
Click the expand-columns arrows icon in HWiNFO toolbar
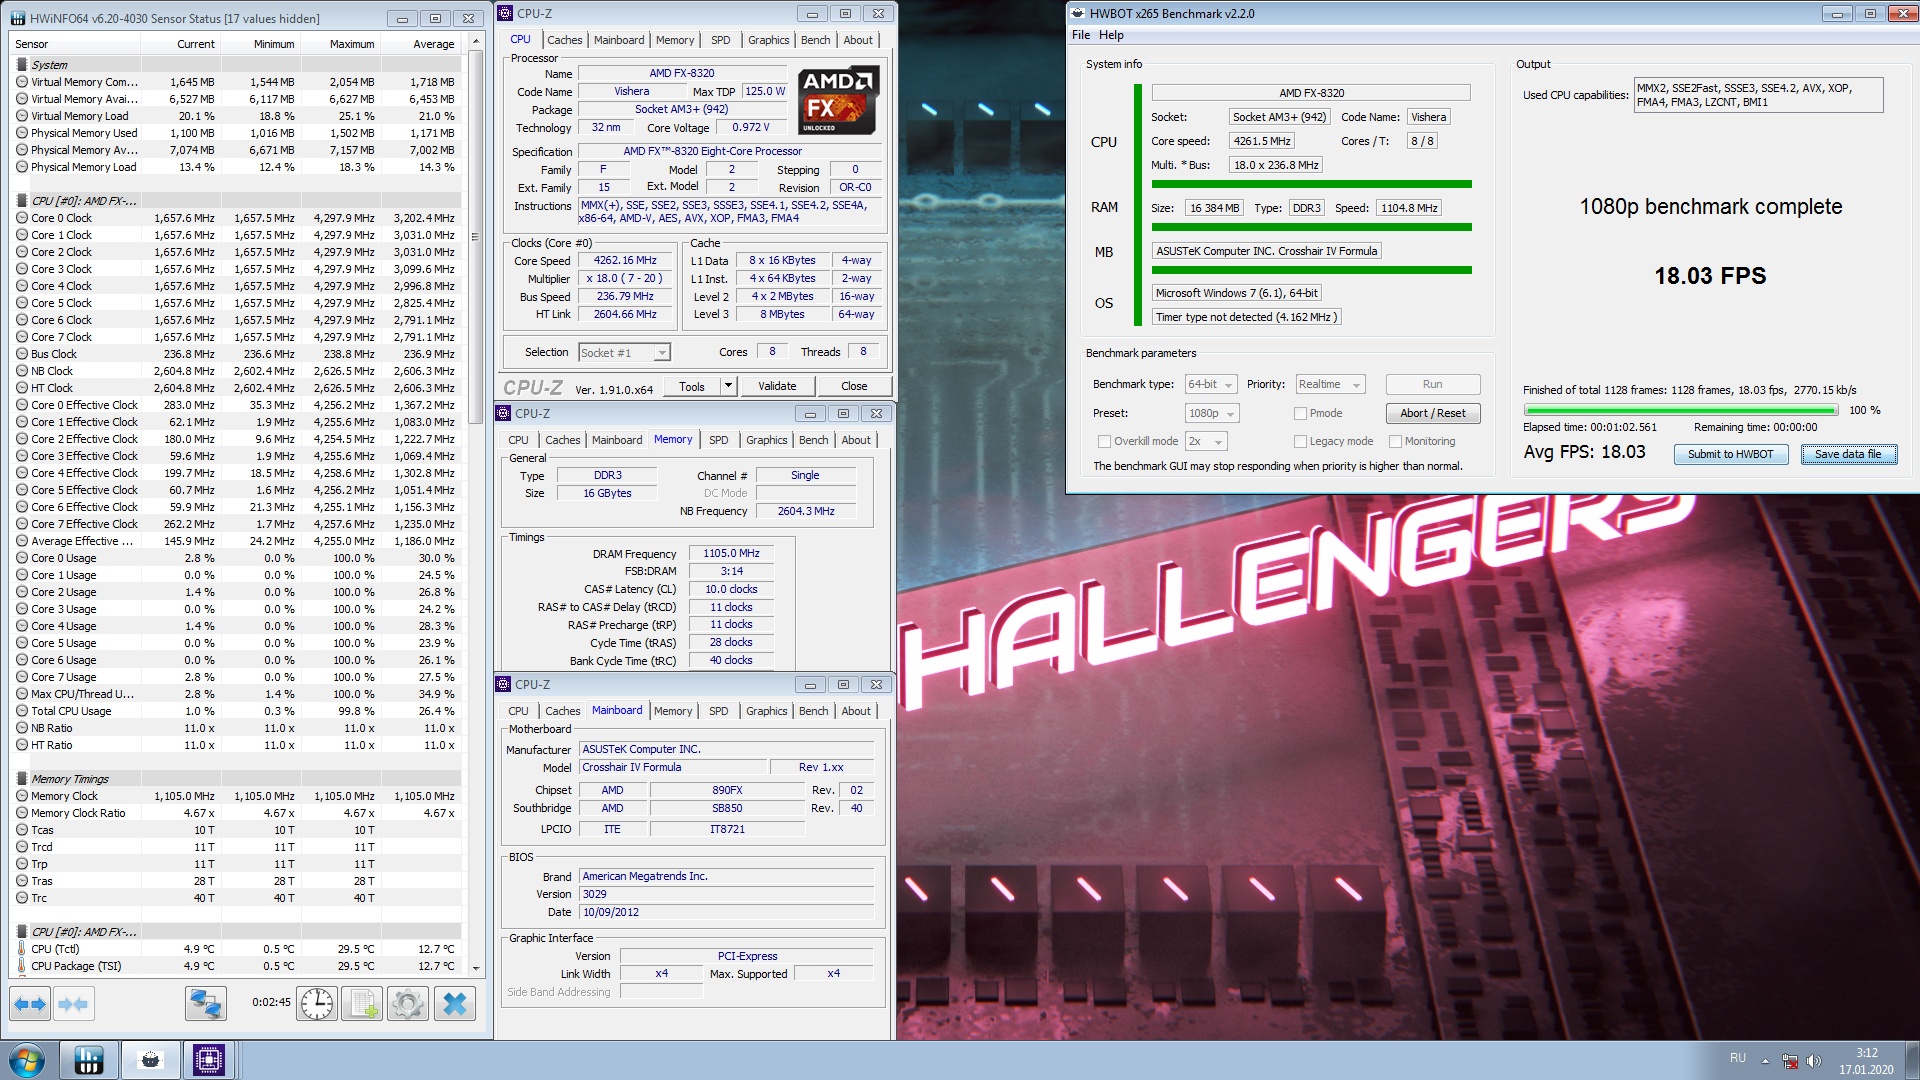[x=30, y=1004]
